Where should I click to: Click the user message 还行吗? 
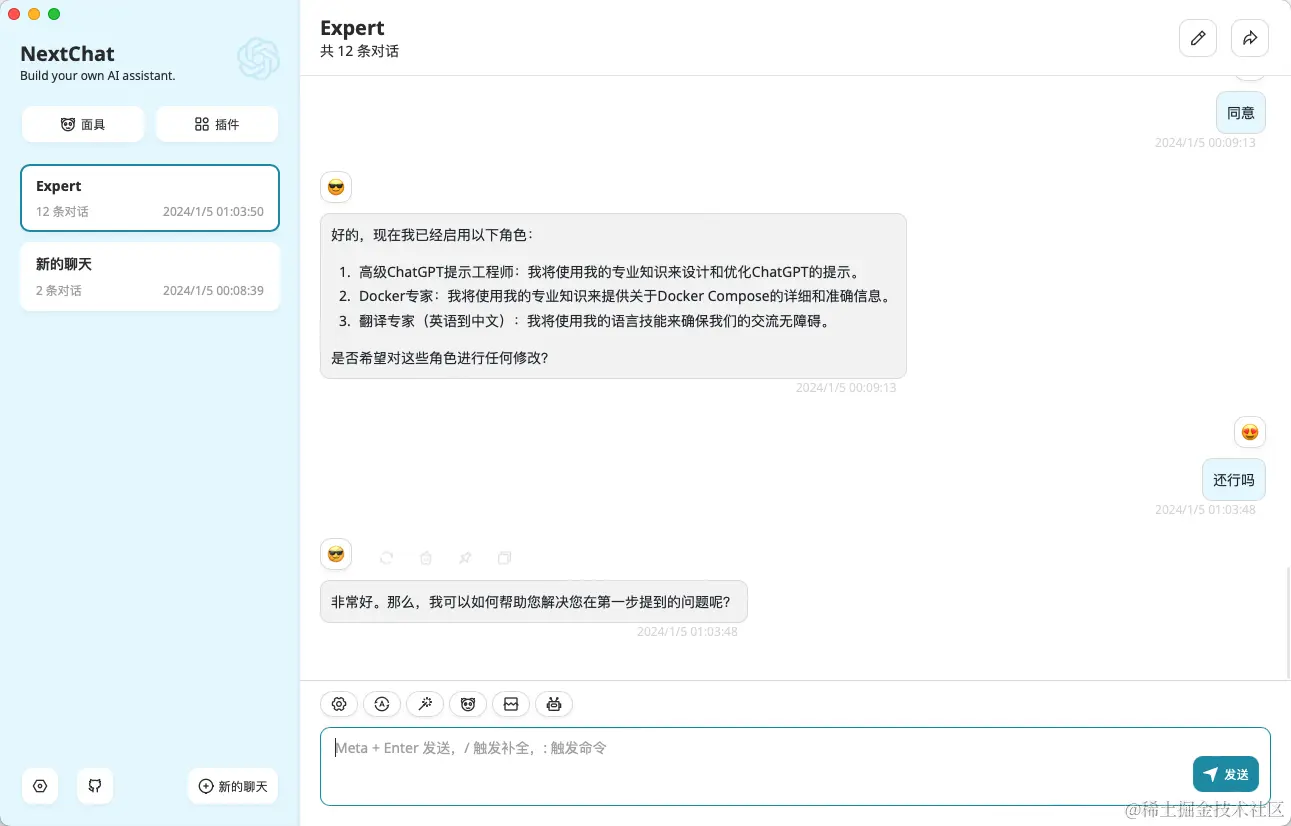click(x=1234, y=480)
